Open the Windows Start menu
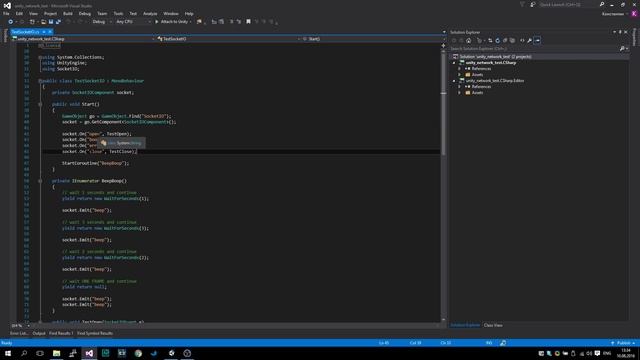 coord(8,353)
